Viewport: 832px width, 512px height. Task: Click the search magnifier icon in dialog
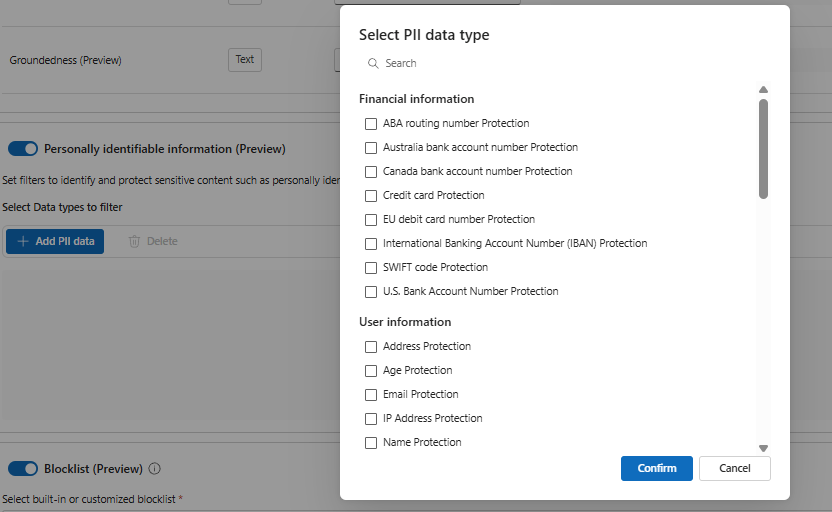[x=373, y=63]
